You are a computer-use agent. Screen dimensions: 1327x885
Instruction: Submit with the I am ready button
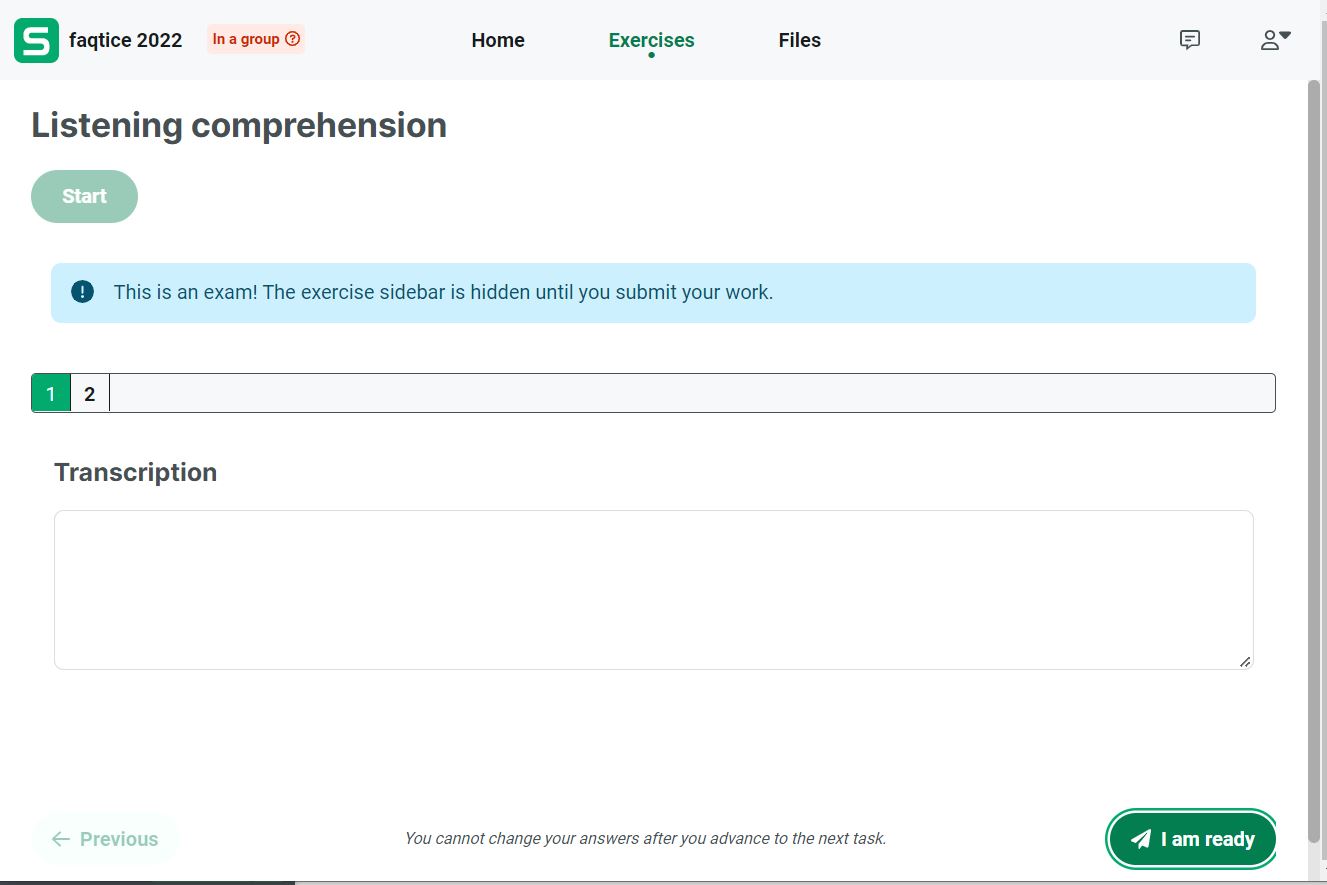[1192, 839]
